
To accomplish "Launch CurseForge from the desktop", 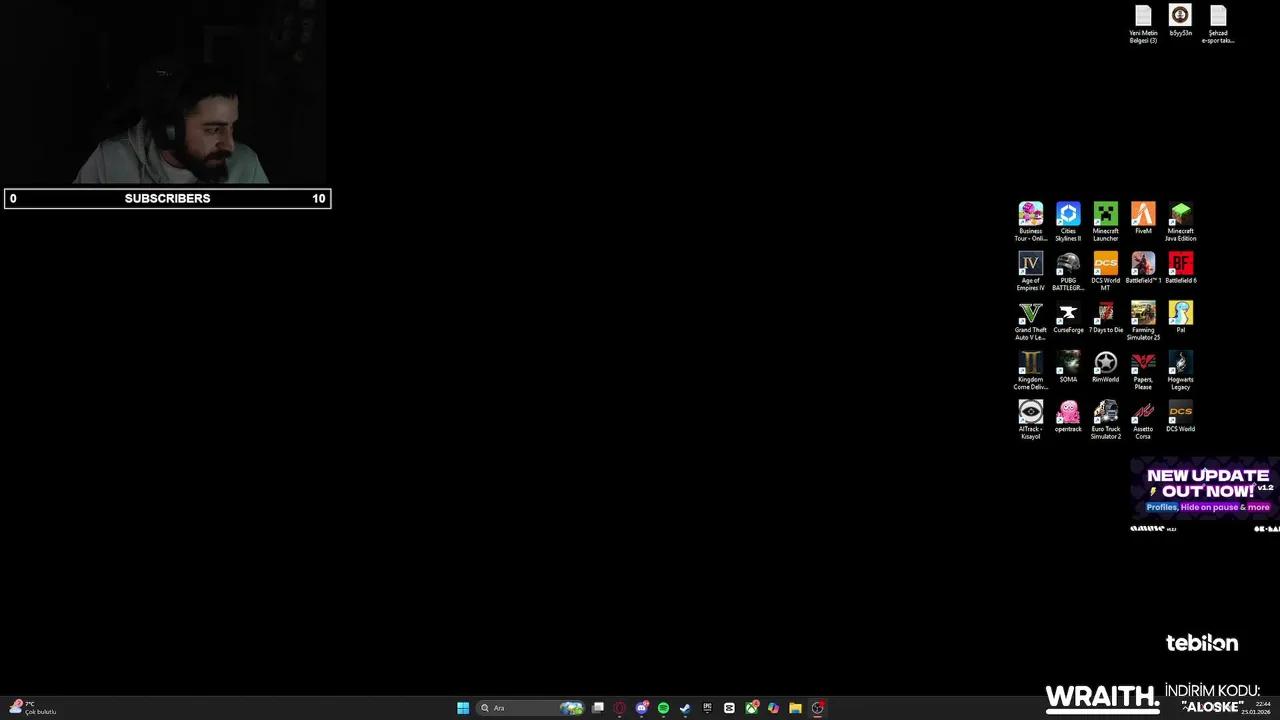I will coord(1068,313).
